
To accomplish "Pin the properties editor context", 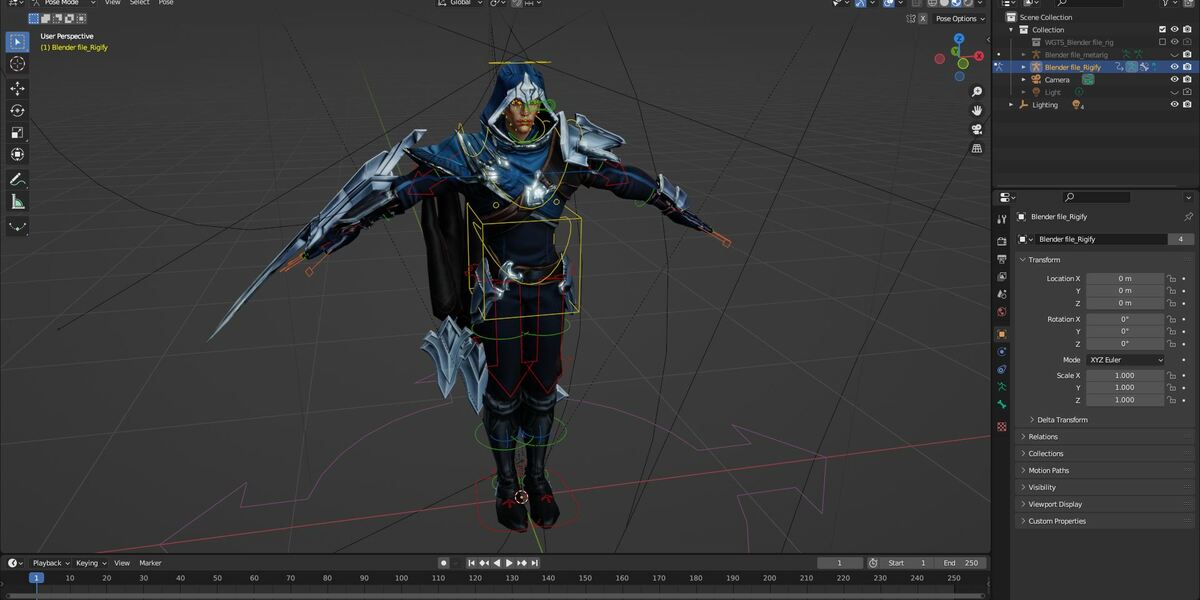I will (x=1188, y=217).
